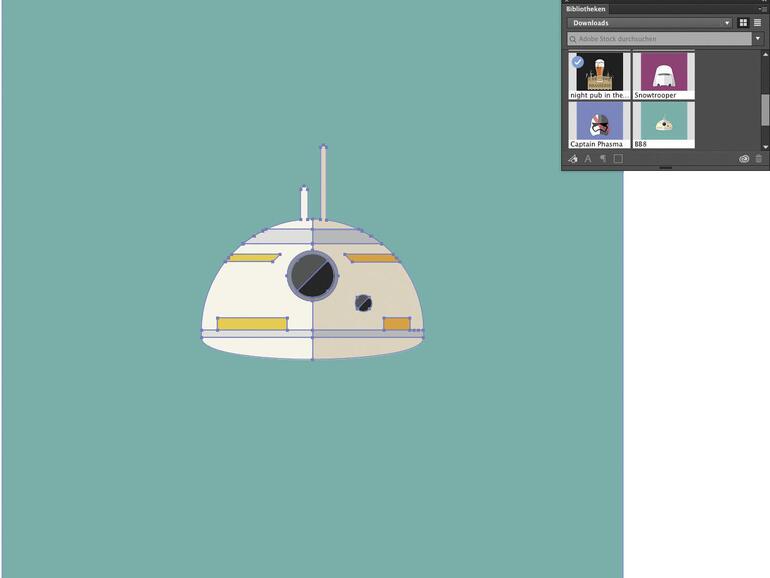This screenshot has height=578, width=770.
Task: Click the Adobe Stock search field
Action: pos(660,39)
